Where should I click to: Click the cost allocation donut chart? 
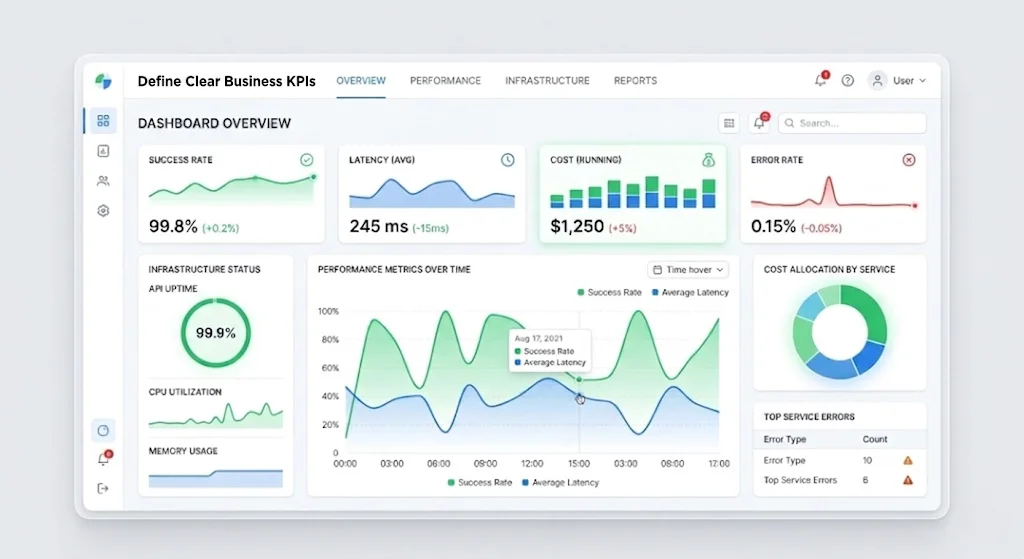pyautogui.click(x=840, y=331)
